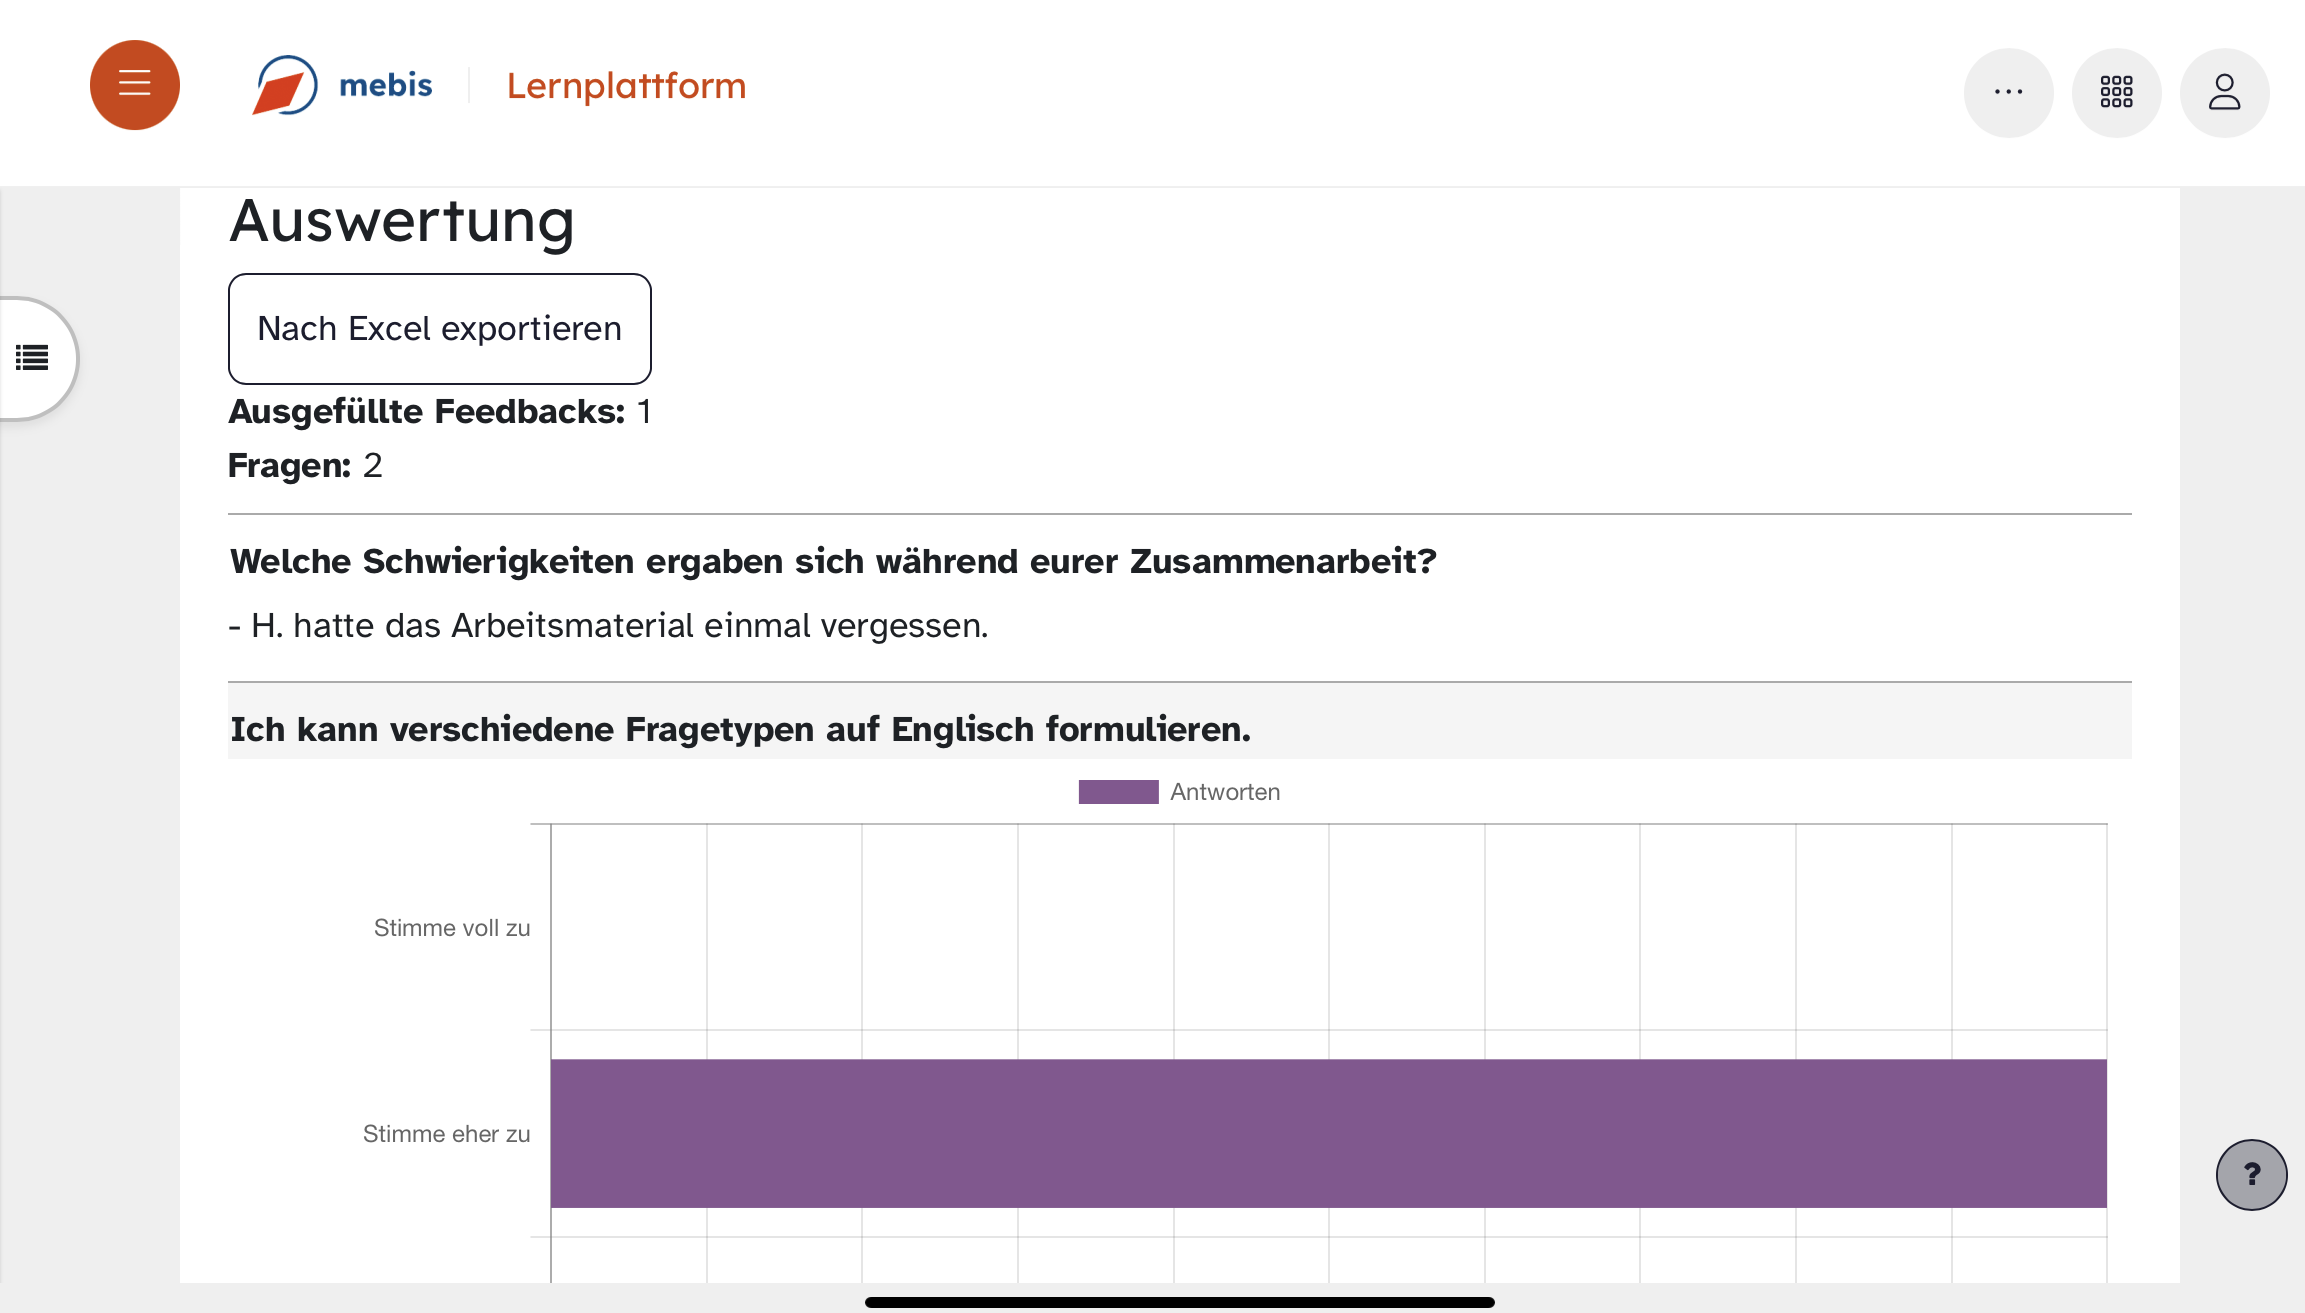Open the three-dots more options menu
2305x1313 pixels.
(2008, 92)
